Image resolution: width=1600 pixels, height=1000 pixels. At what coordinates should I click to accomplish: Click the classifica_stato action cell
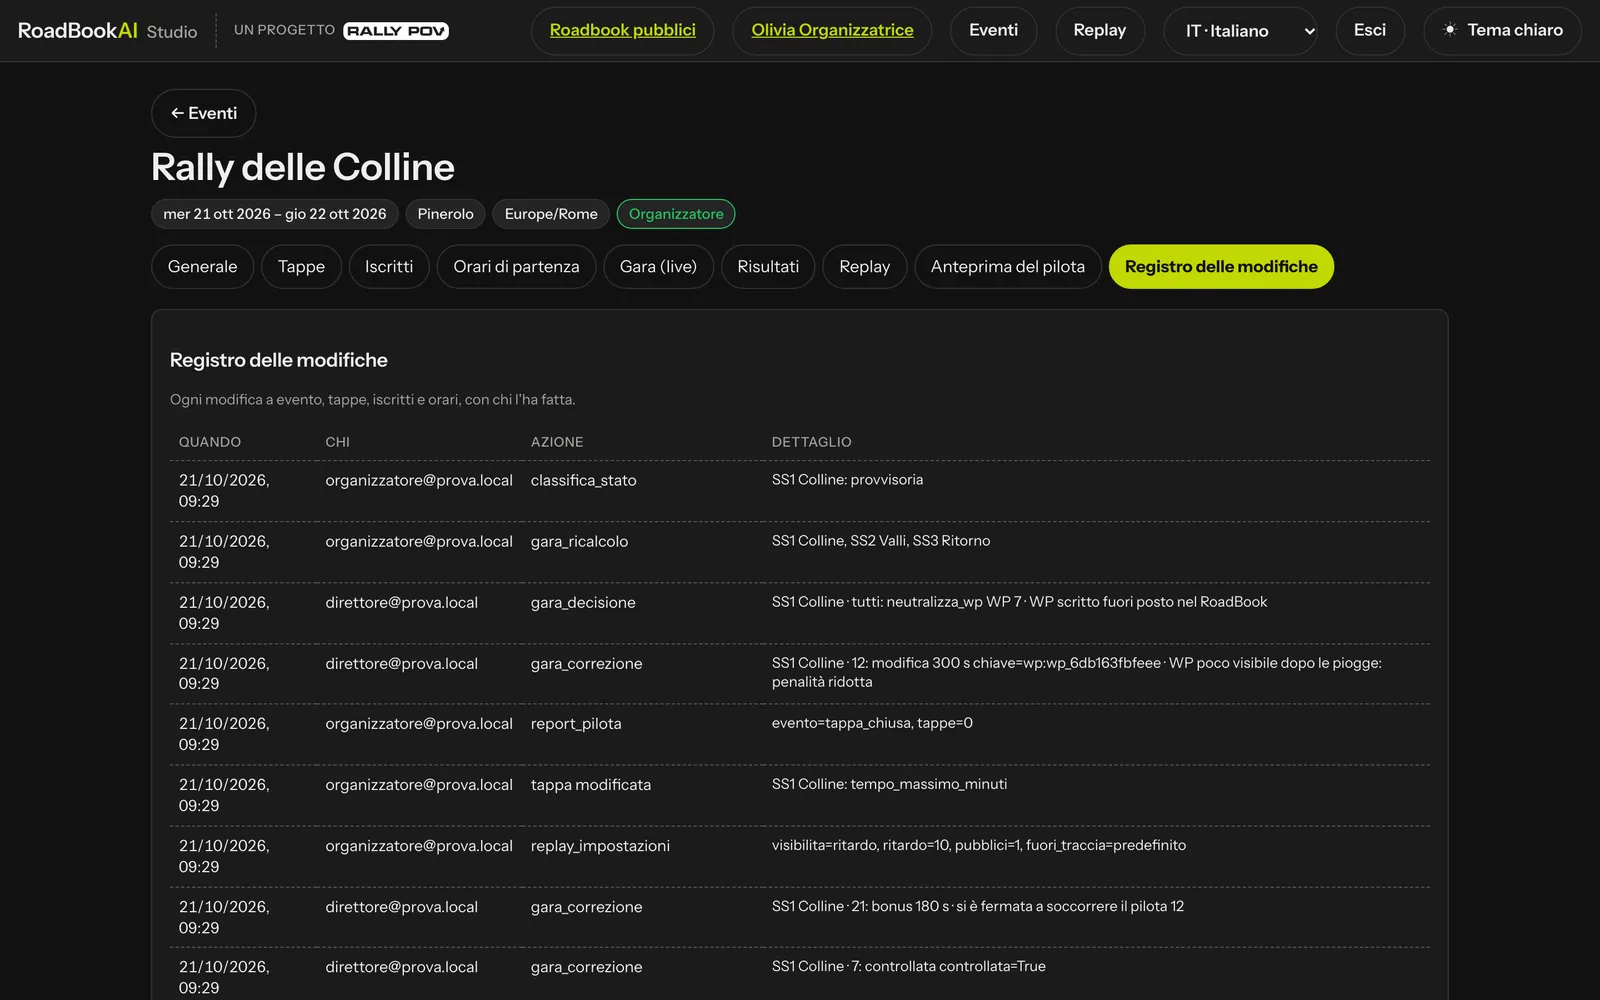[584, 481]
